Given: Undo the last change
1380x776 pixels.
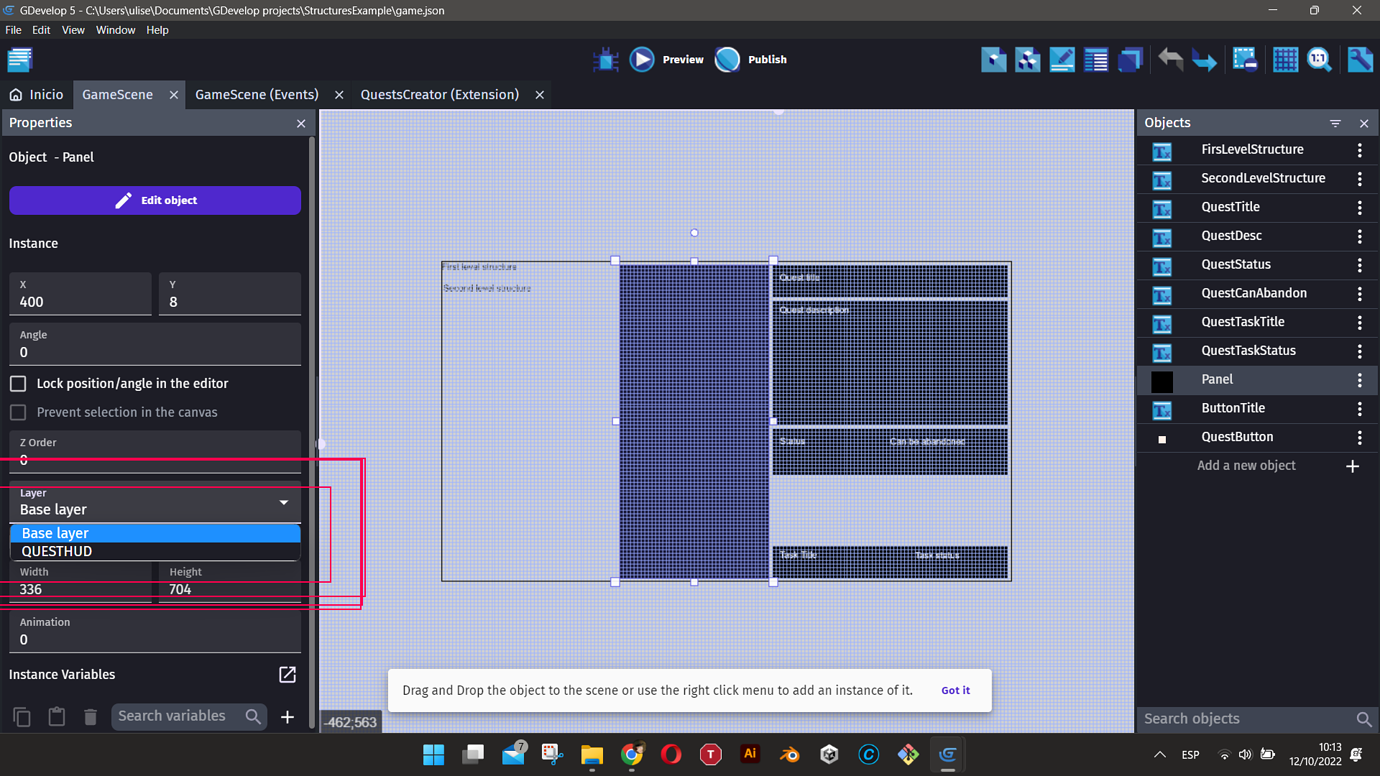Looking at the screenshot, I should [1170, 60].
